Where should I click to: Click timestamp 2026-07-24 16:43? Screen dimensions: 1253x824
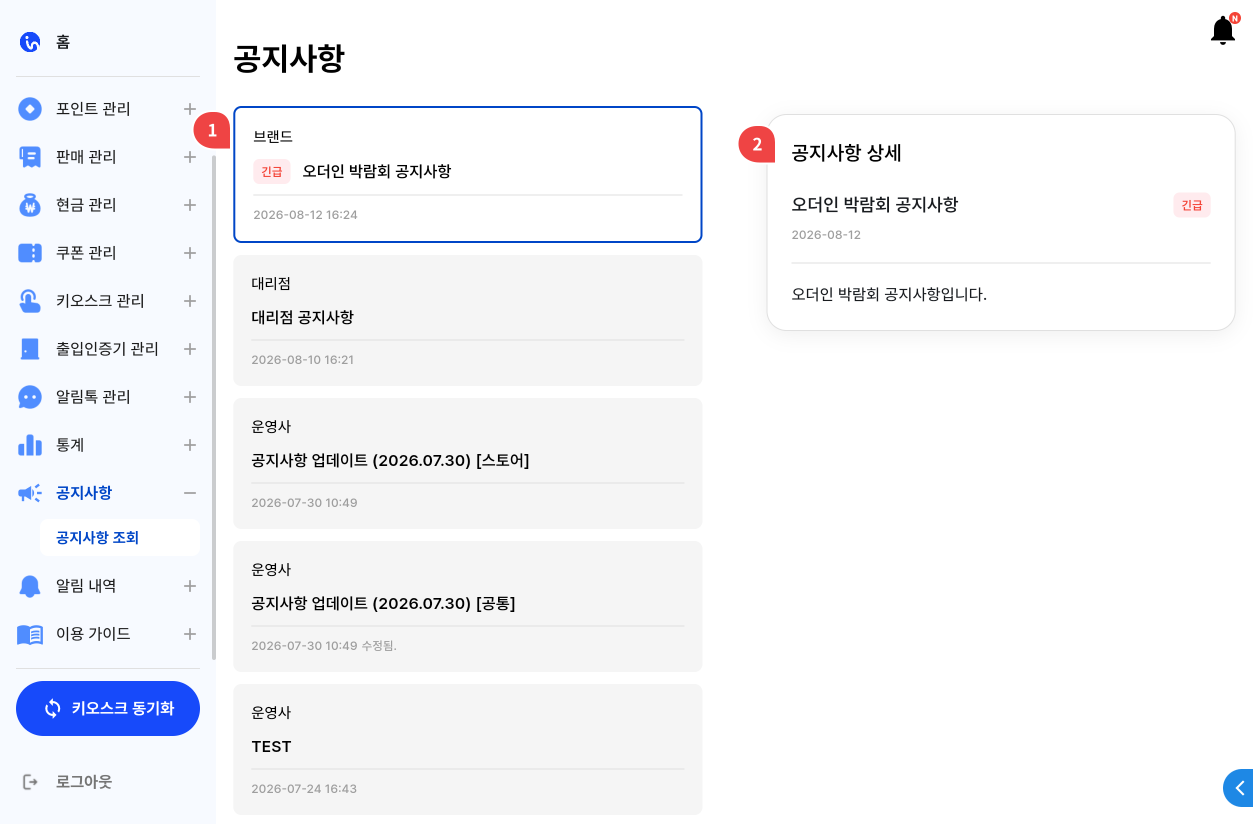click(304, 789)
